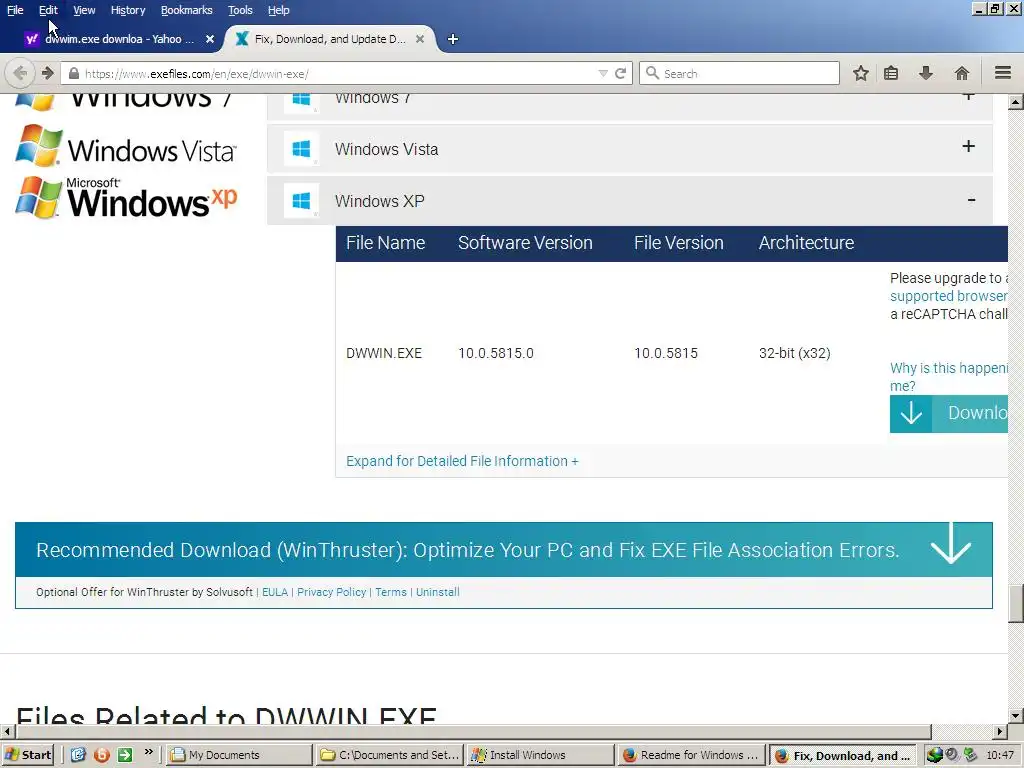
Task: Switch to My Documents taskbar window
Action: coord(239,755)
